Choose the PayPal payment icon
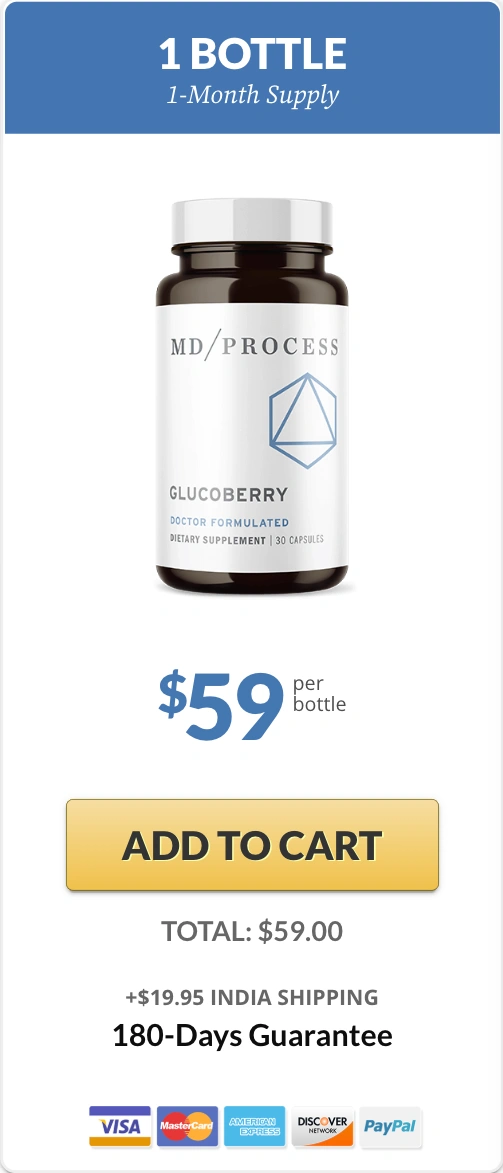The height and width of the screenshot is (1173, 503). 391,1127
